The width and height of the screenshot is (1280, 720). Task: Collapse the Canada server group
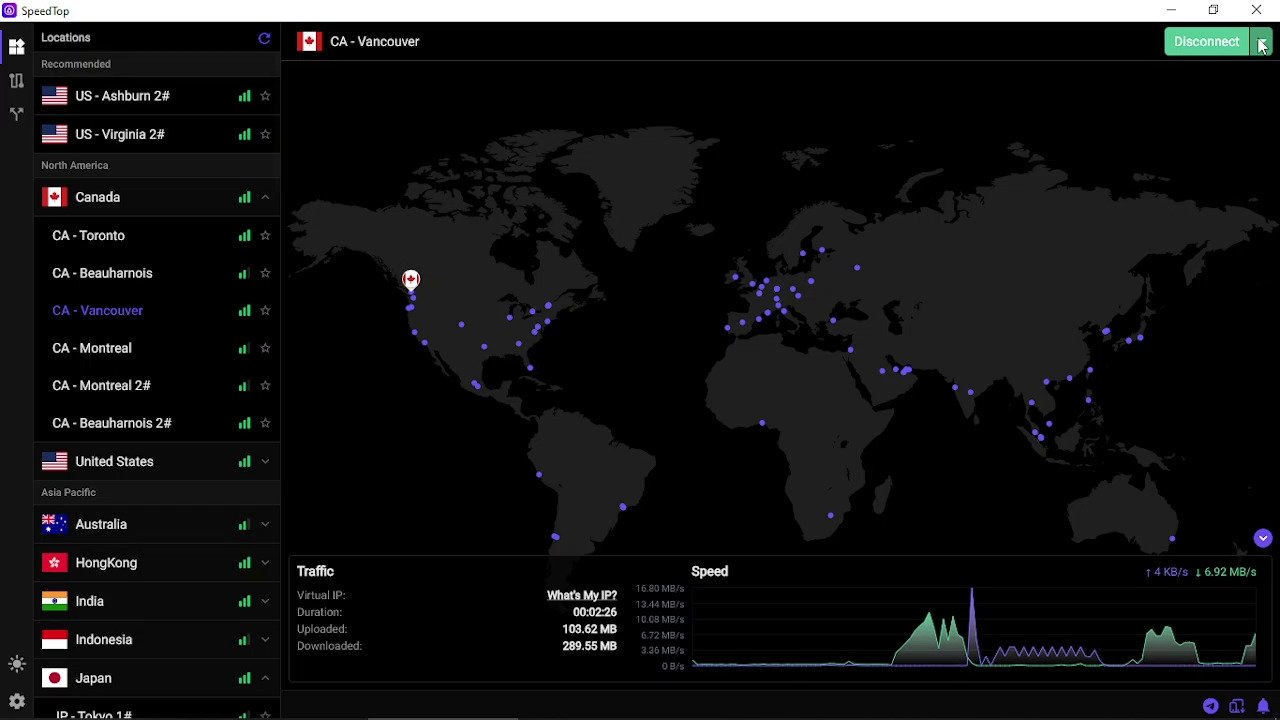(x=265, y=198)
